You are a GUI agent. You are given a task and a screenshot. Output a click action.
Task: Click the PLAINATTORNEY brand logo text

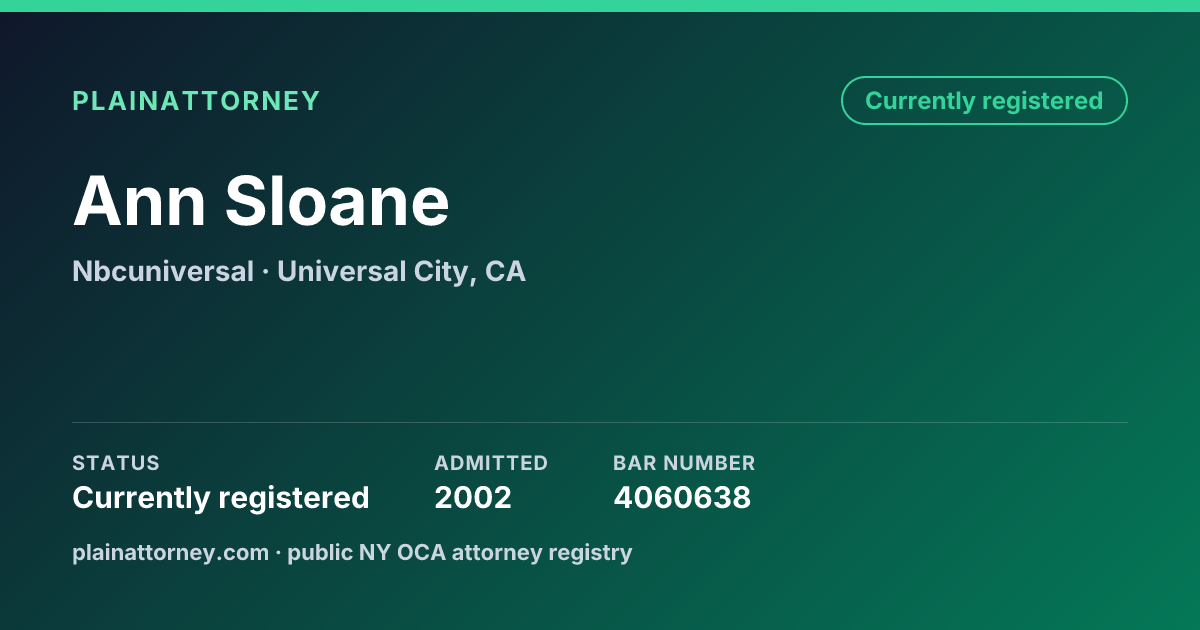[196, 101]
